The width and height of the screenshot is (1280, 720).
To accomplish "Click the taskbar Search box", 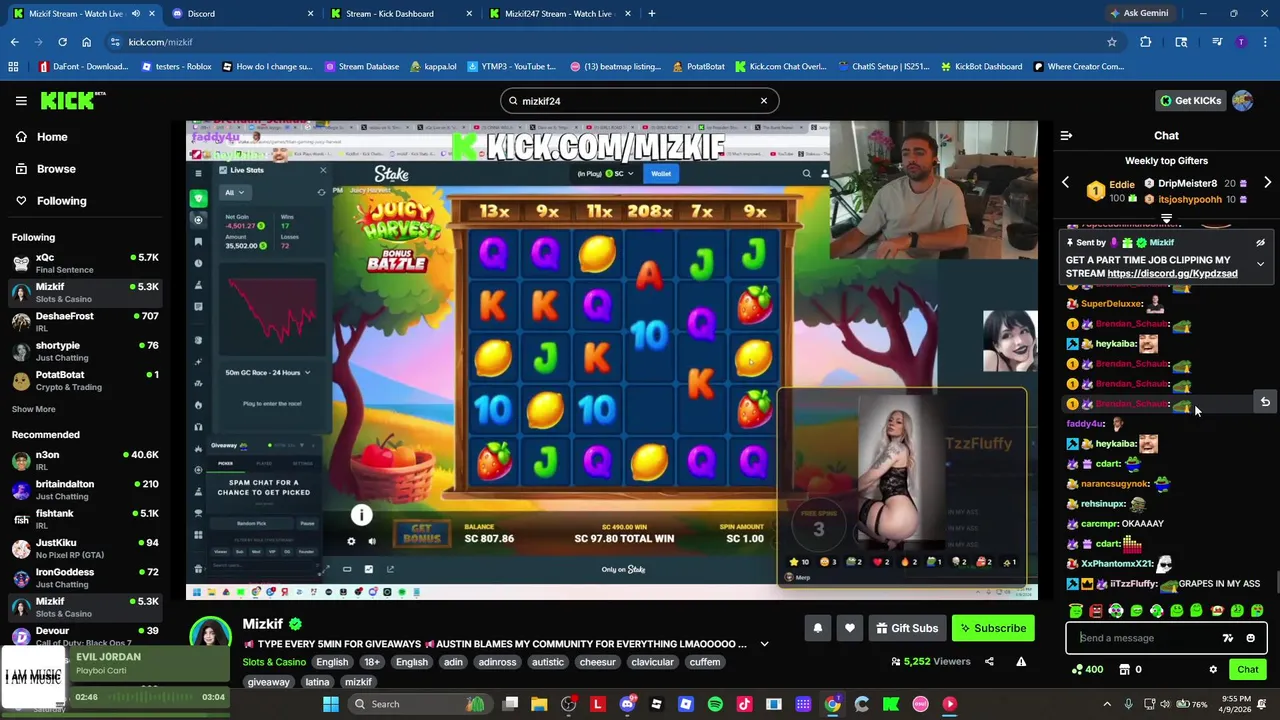I will [420, 704].
